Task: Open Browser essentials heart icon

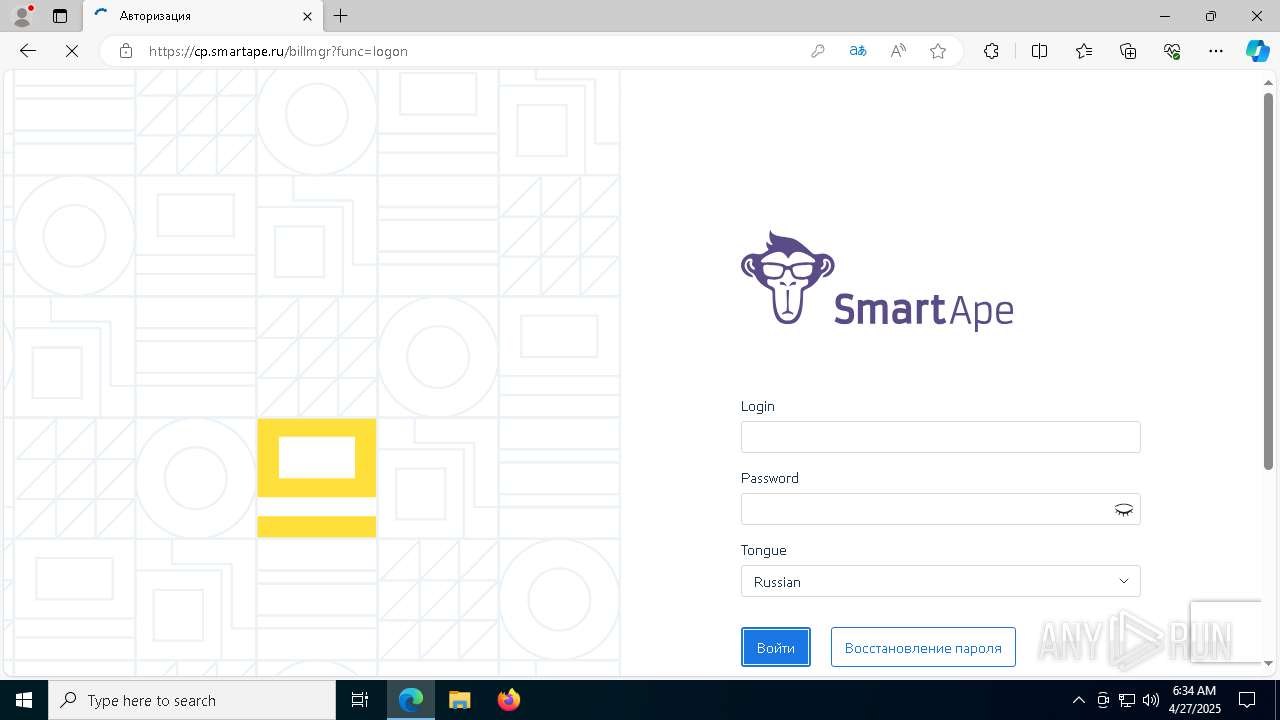Action: (x=1172, y=51)
